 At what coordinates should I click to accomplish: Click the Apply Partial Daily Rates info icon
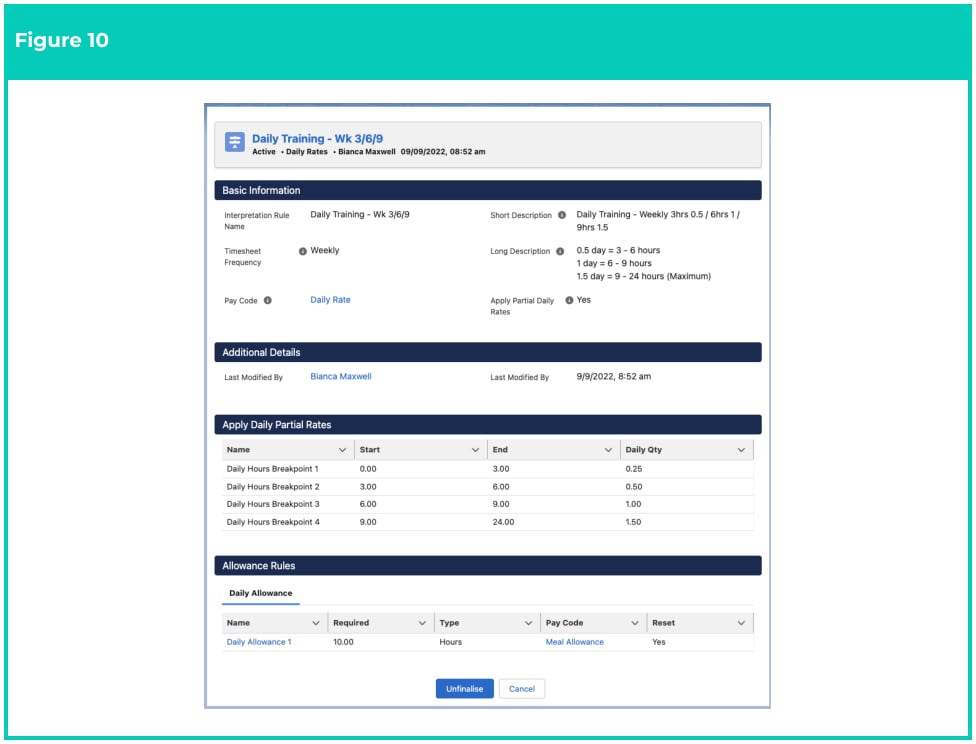pos(569,300)
